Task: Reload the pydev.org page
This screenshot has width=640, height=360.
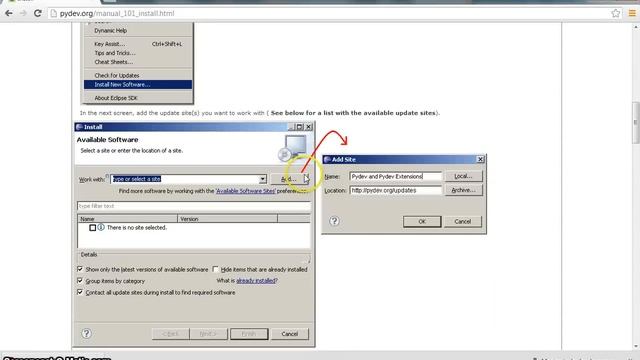Action: (38, 13)
